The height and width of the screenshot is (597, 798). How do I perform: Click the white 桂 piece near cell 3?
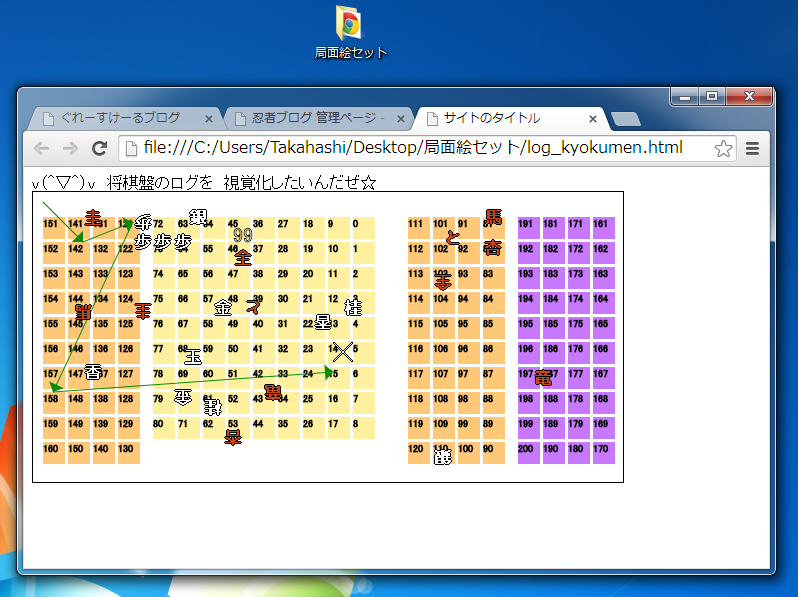pos(353,307)
